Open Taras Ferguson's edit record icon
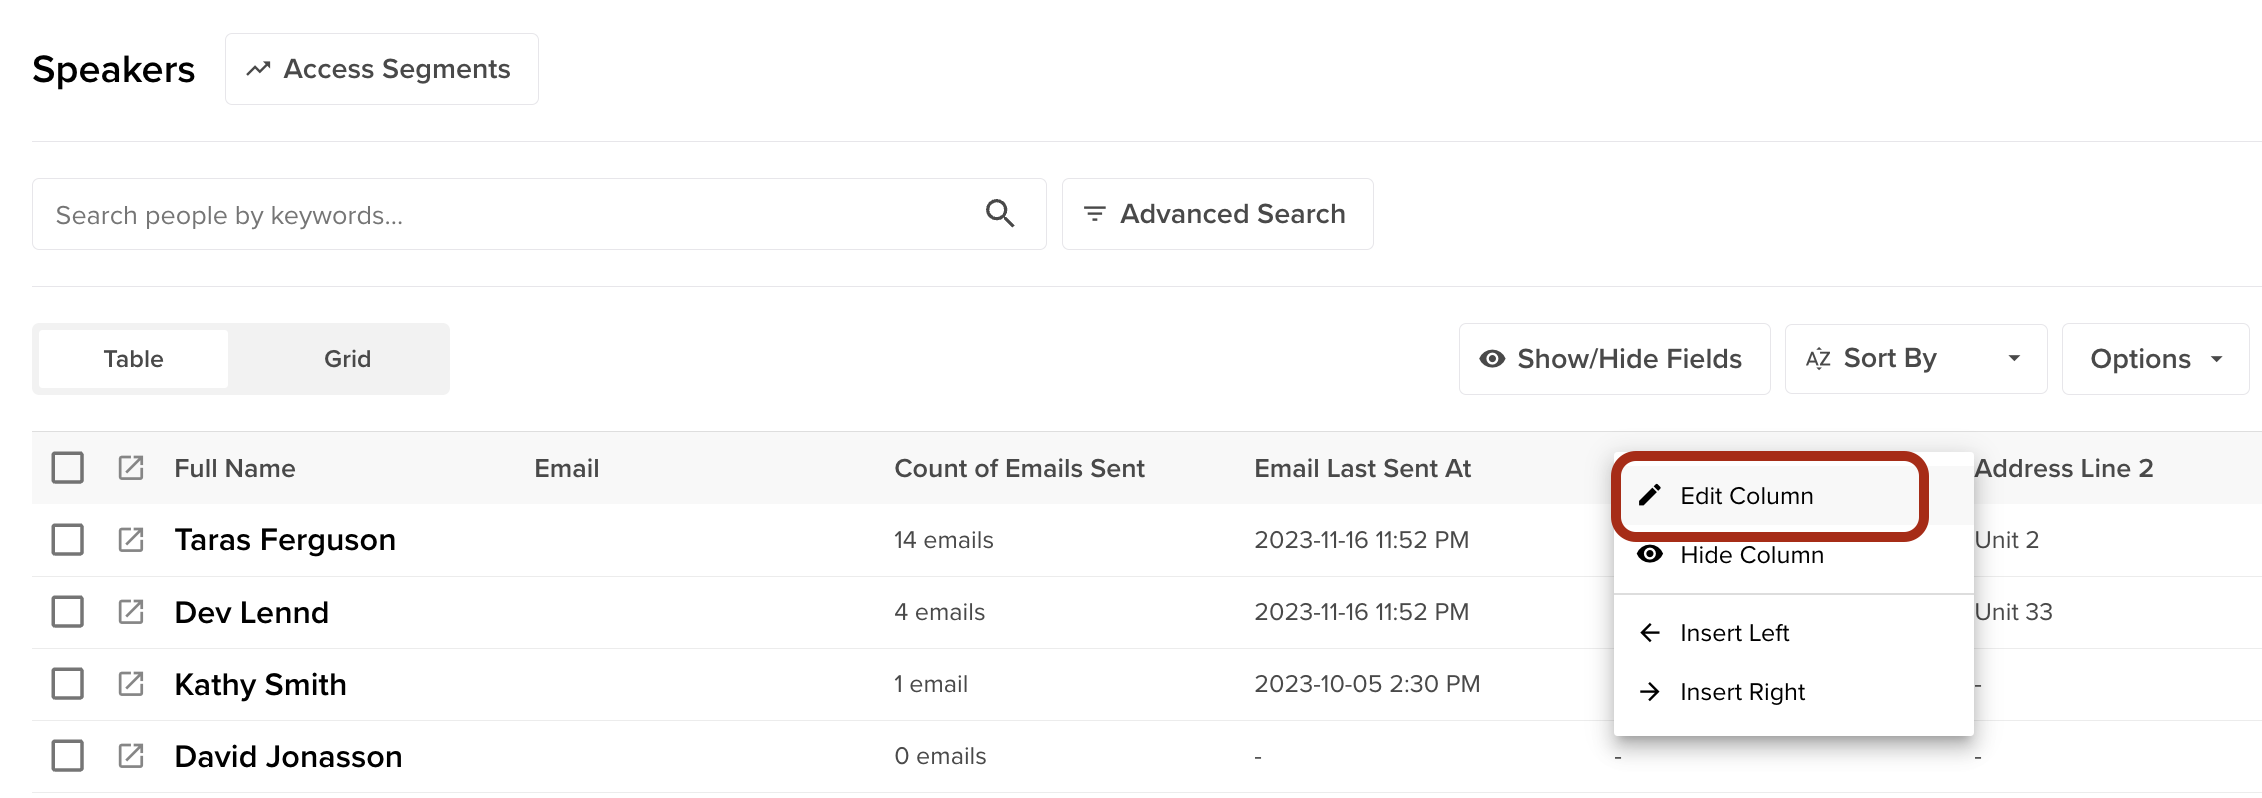The height and width of the screenshot is (798, 2262). click(131, 540)
